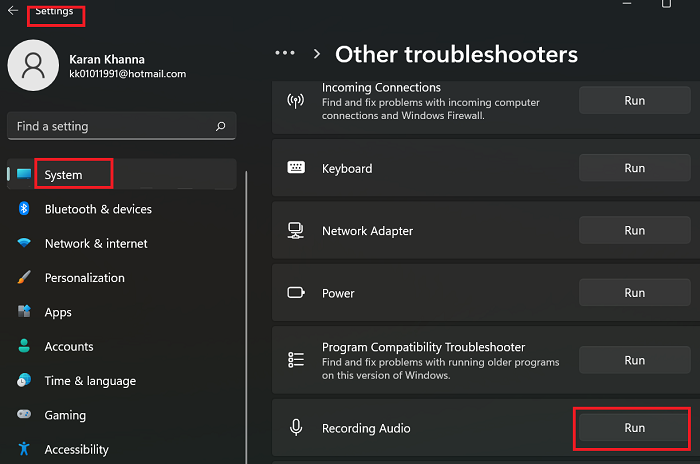This screenshot has width=700, height=464.
Task: Run the Keyboard troubleshooter
Action: [x=634, y=169]
